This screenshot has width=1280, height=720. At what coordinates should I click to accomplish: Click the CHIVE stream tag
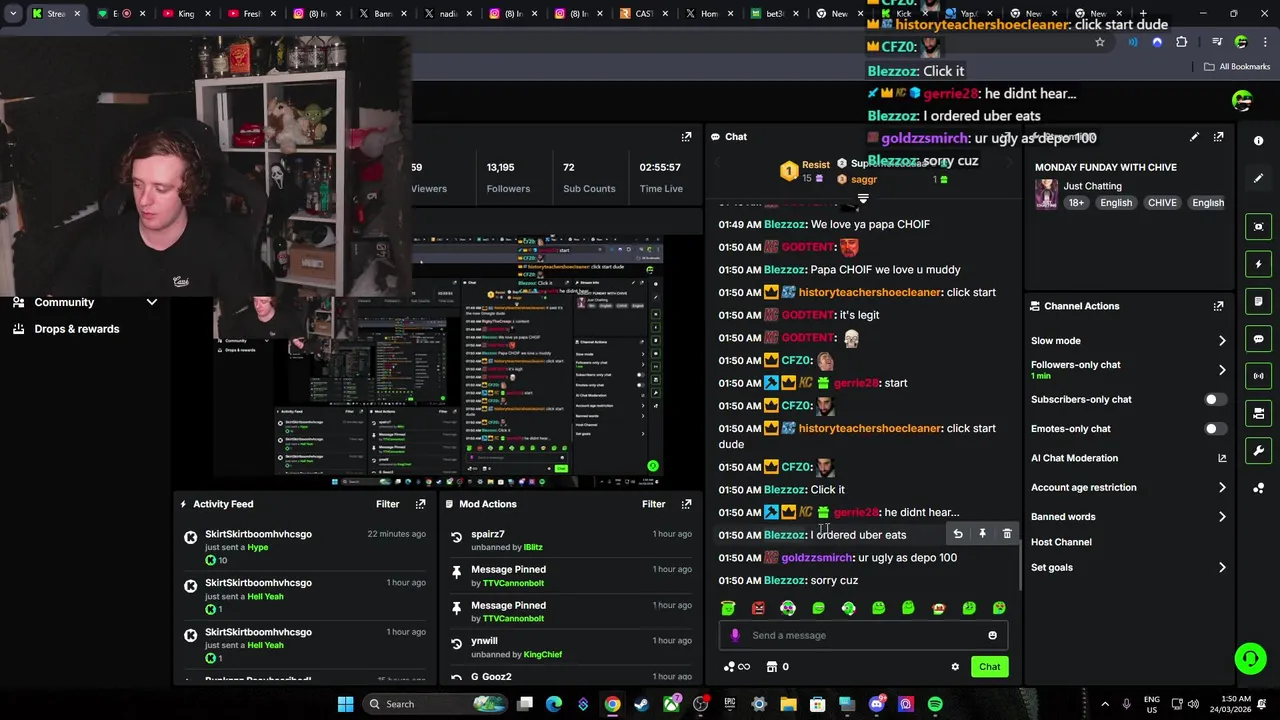tap(1162, 203)
